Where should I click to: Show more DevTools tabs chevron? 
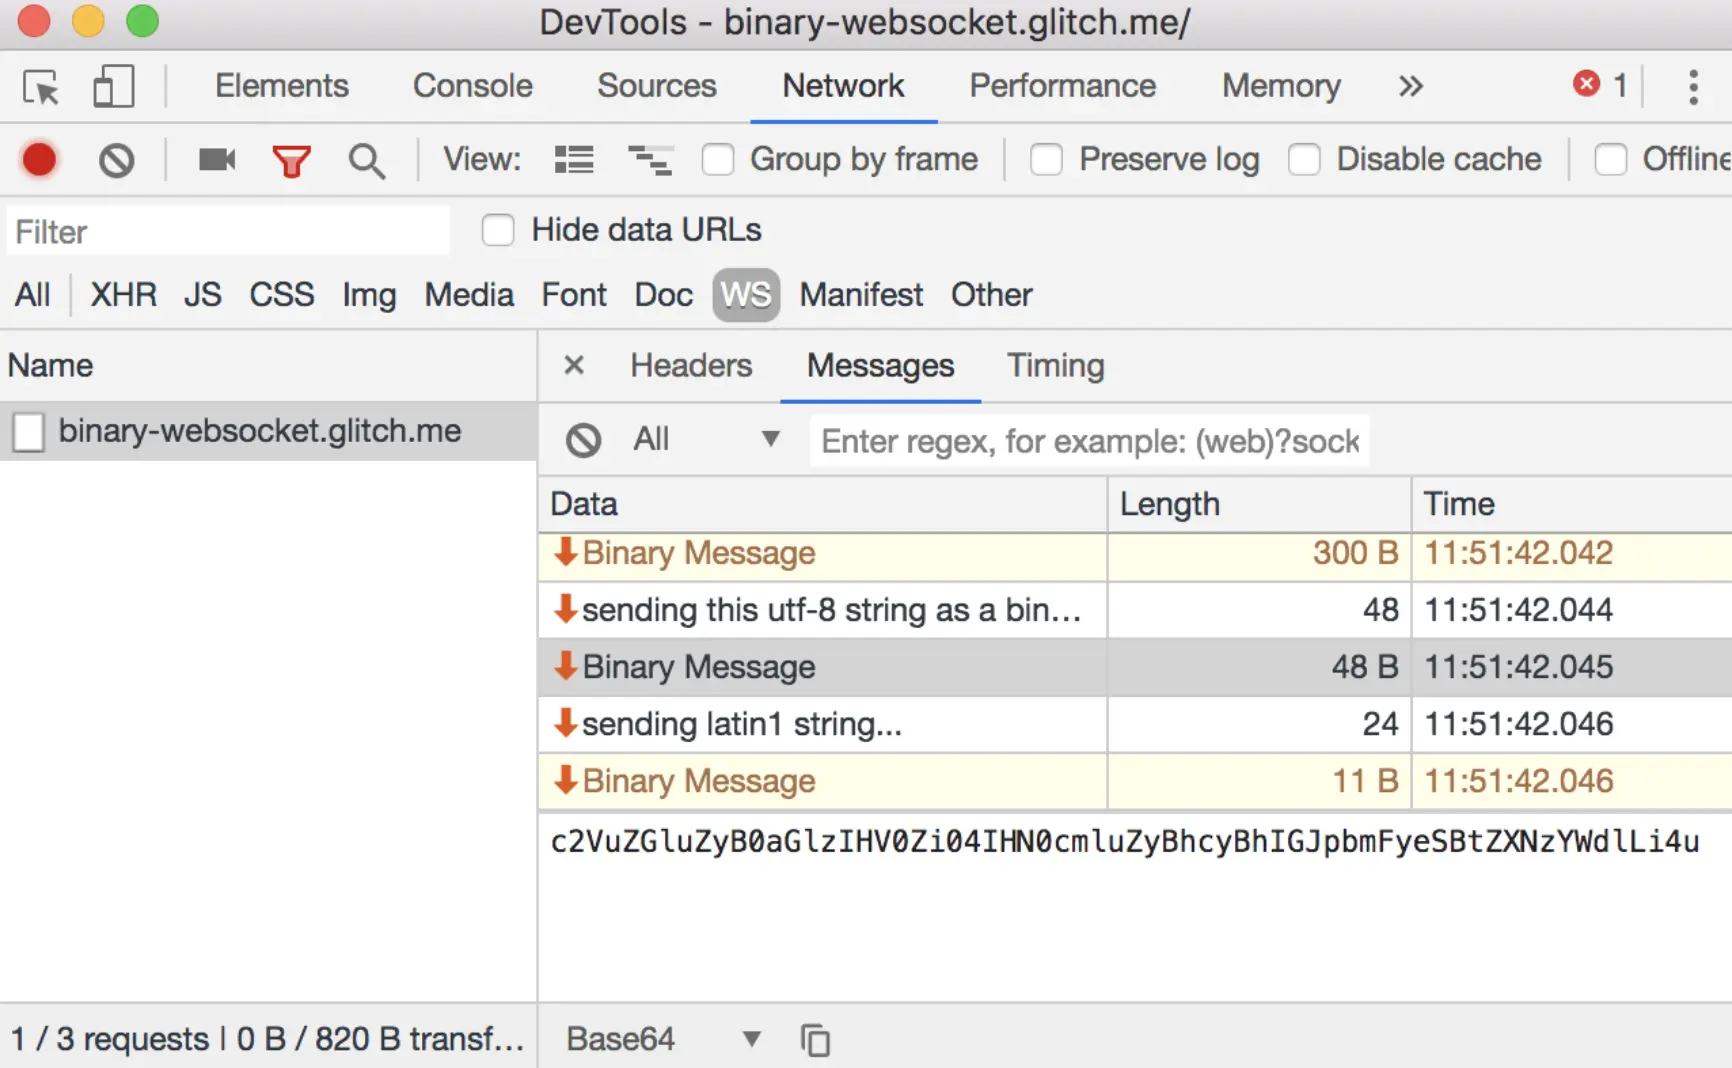(x=1410, y=86)
